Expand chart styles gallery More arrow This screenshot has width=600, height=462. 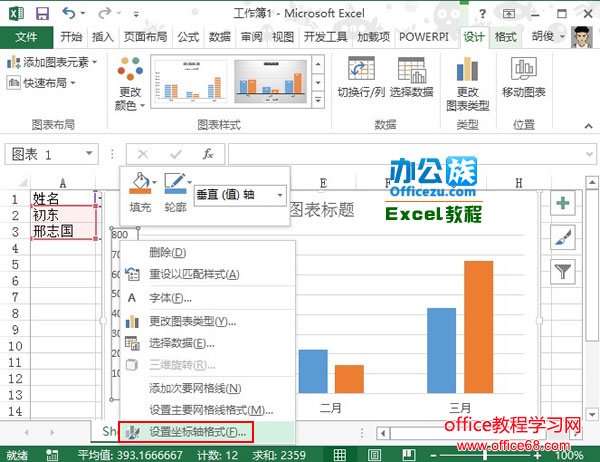318,101
